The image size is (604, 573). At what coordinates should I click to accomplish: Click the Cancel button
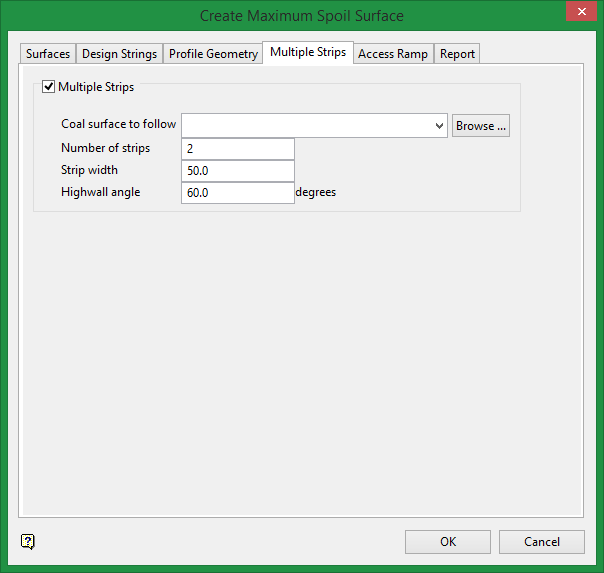(542, 542)
